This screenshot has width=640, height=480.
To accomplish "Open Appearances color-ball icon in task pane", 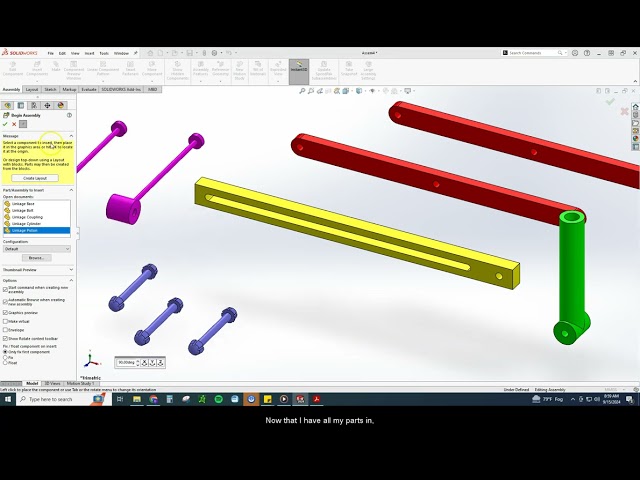I will [x=636, y=139].
